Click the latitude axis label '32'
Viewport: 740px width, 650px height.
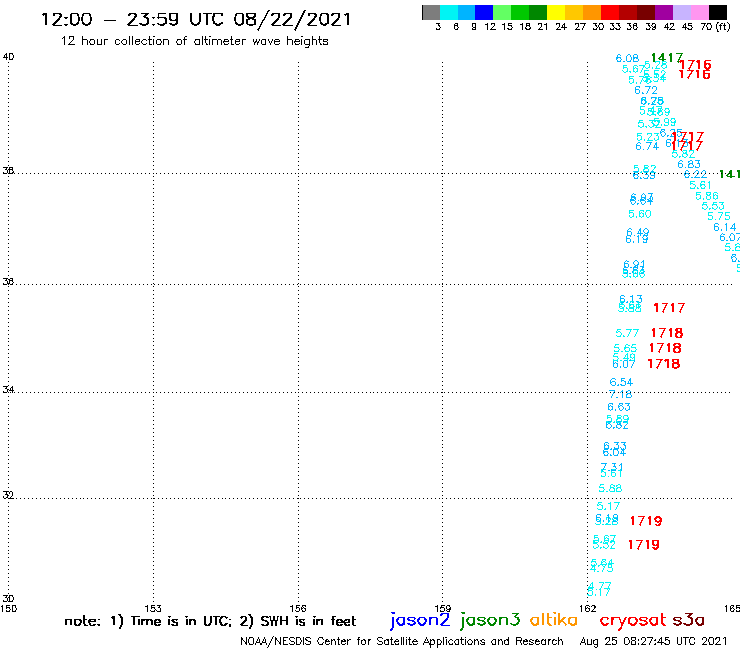(x=8, y=495)
